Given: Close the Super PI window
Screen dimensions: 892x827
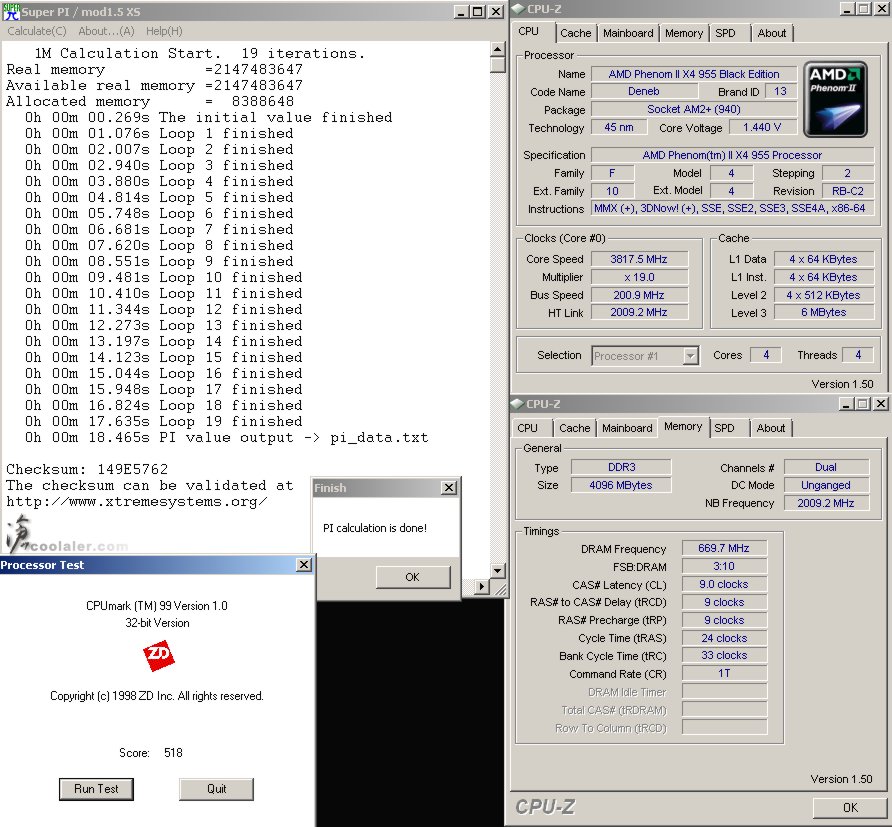Looking at the screenshot, I should pyautogui.click(x=496, y=11).
